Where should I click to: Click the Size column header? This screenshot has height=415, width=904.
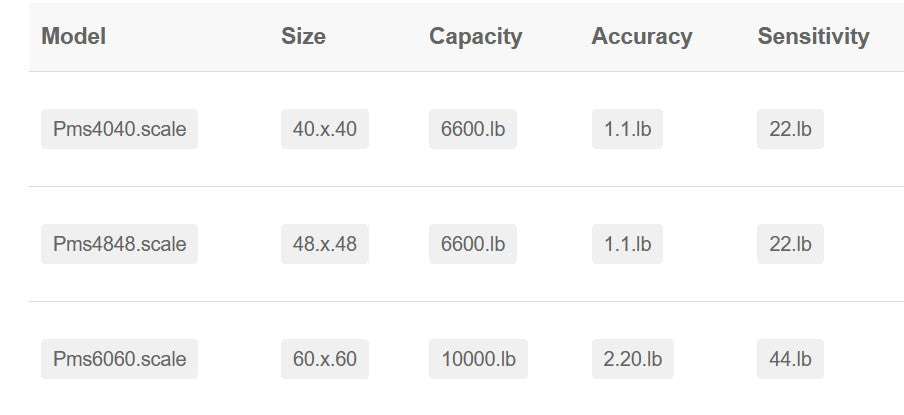[x=303, y=37]
